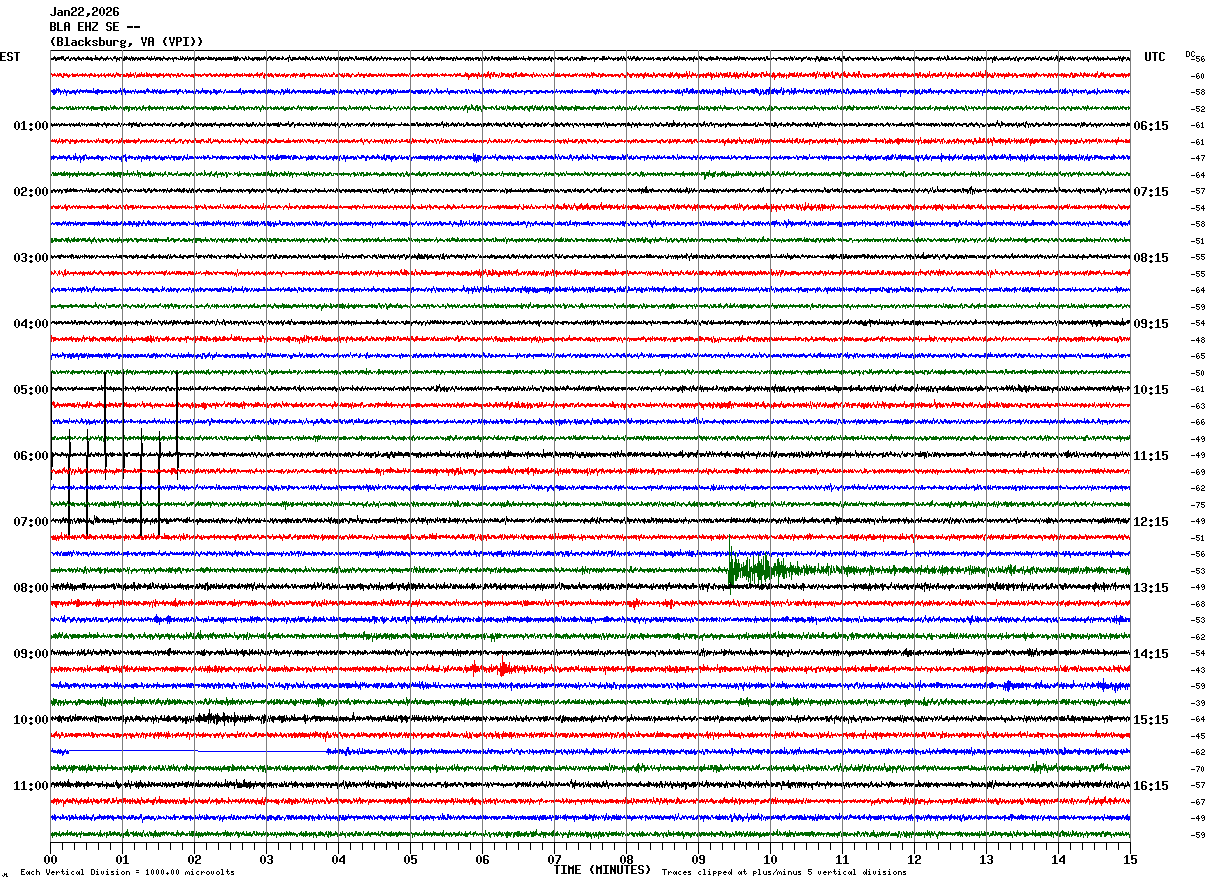
Task: Click the "EST" timezone label
Action: pyautogui.click(x=9, y=57)
